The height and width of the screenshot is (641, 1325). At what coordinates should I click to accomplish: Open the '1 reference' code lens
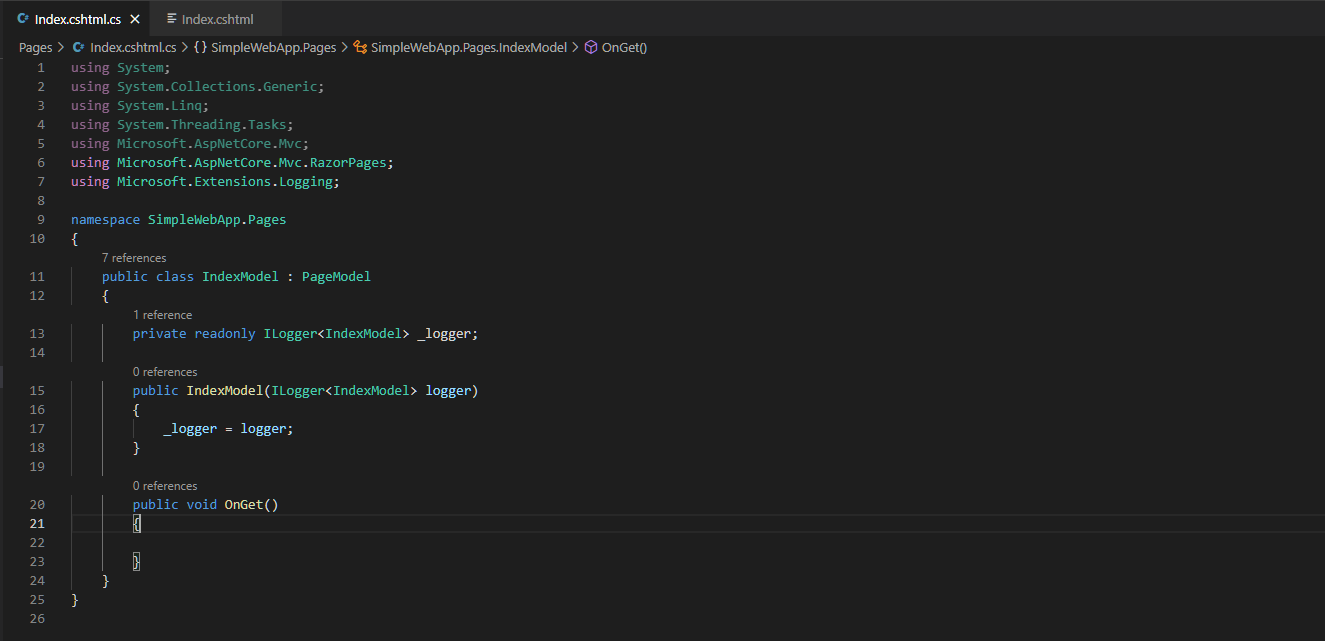coord(162,315)
